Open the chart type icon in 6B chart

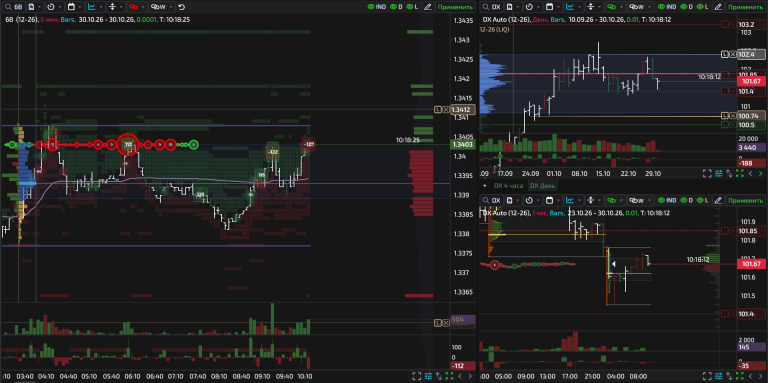coord(92,7)
